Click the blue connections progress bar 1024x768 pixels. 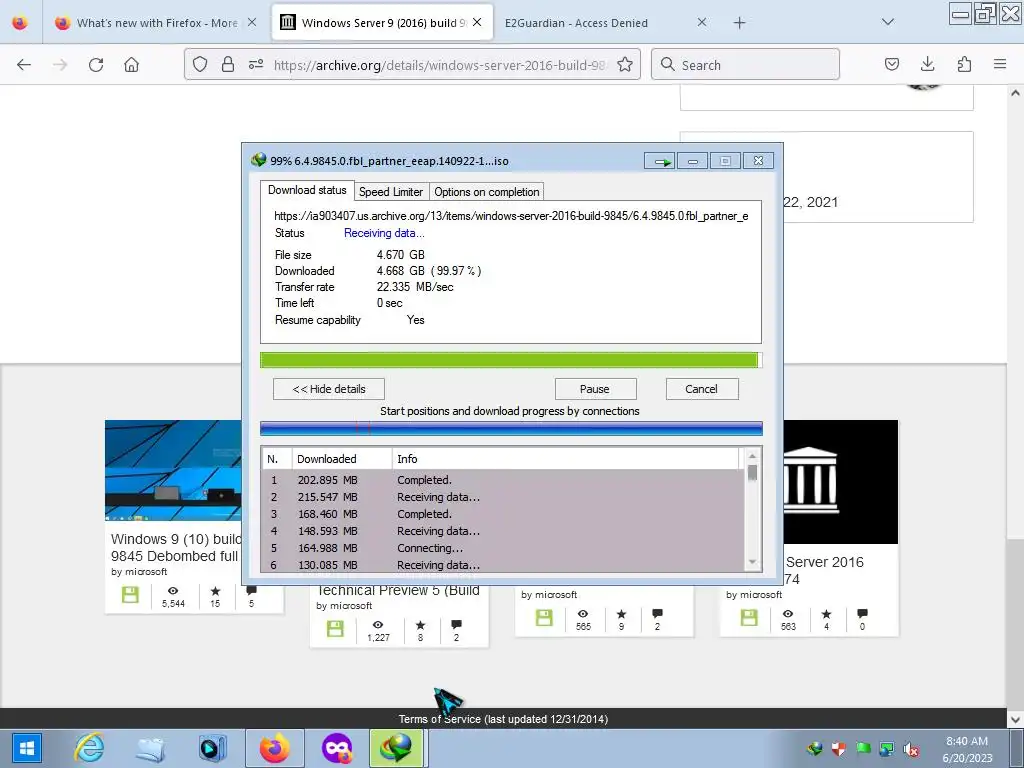[x=511, y=428]
